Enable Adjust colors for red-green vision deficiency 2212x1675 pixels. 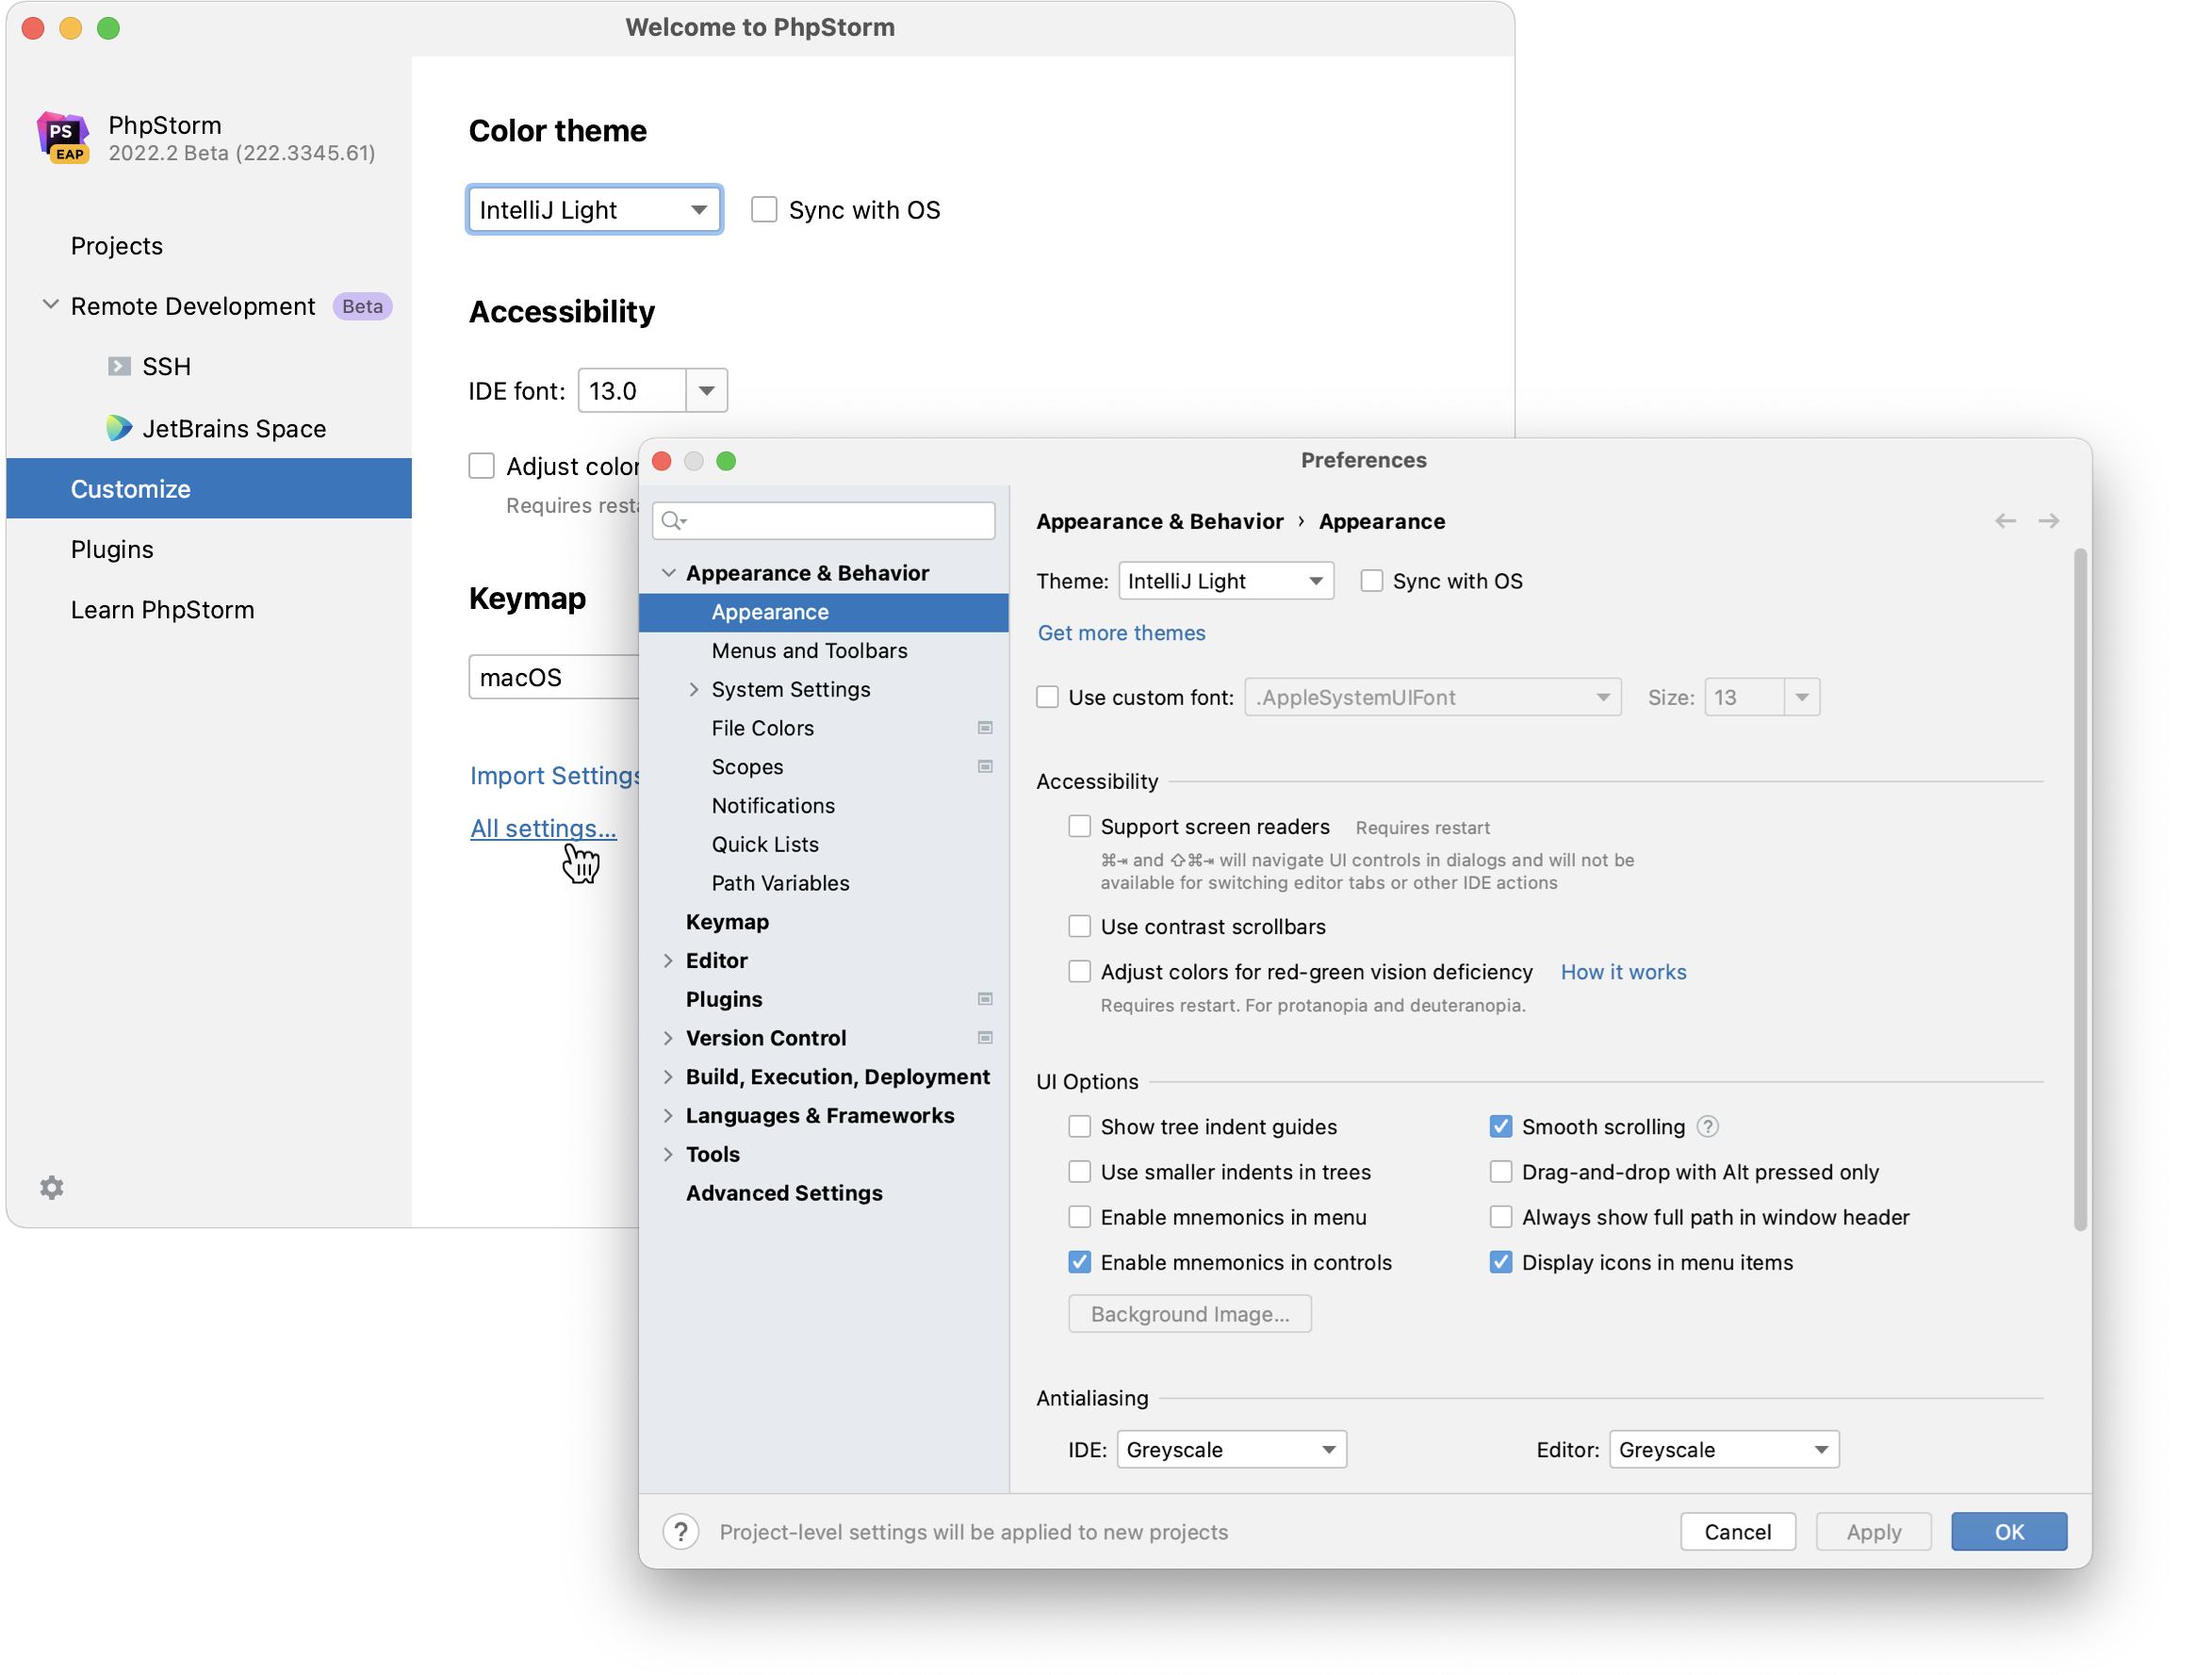tap(1079, 972)
